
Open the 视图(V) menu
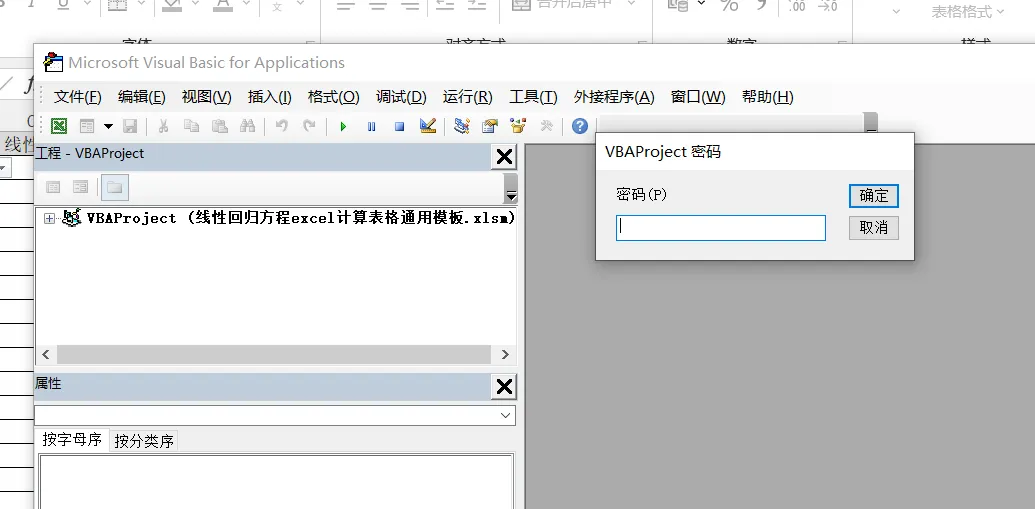pos(207,97)
